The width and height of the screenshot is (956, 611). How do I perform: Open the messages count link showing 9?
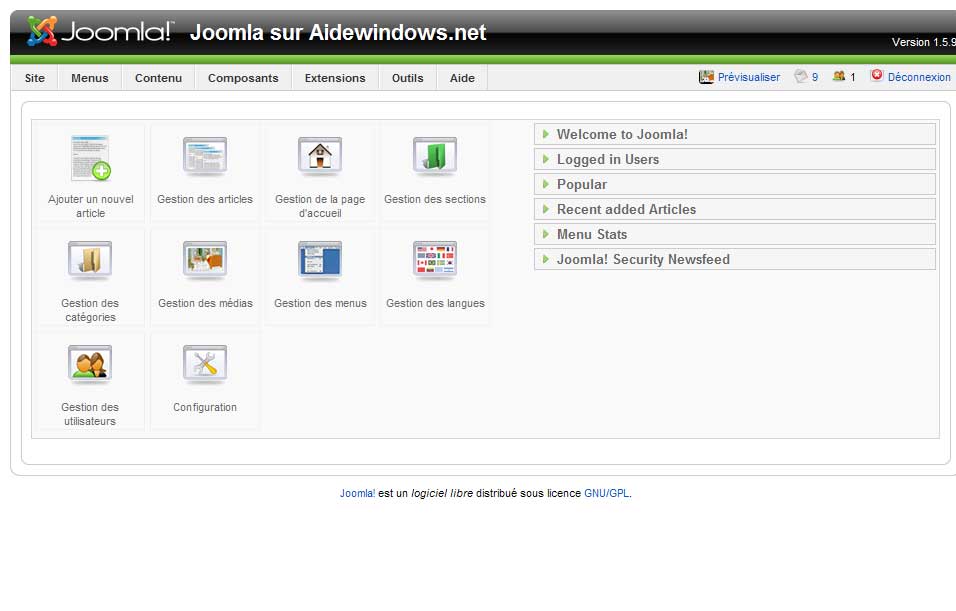pyautogui.click(x=815, y=77)
